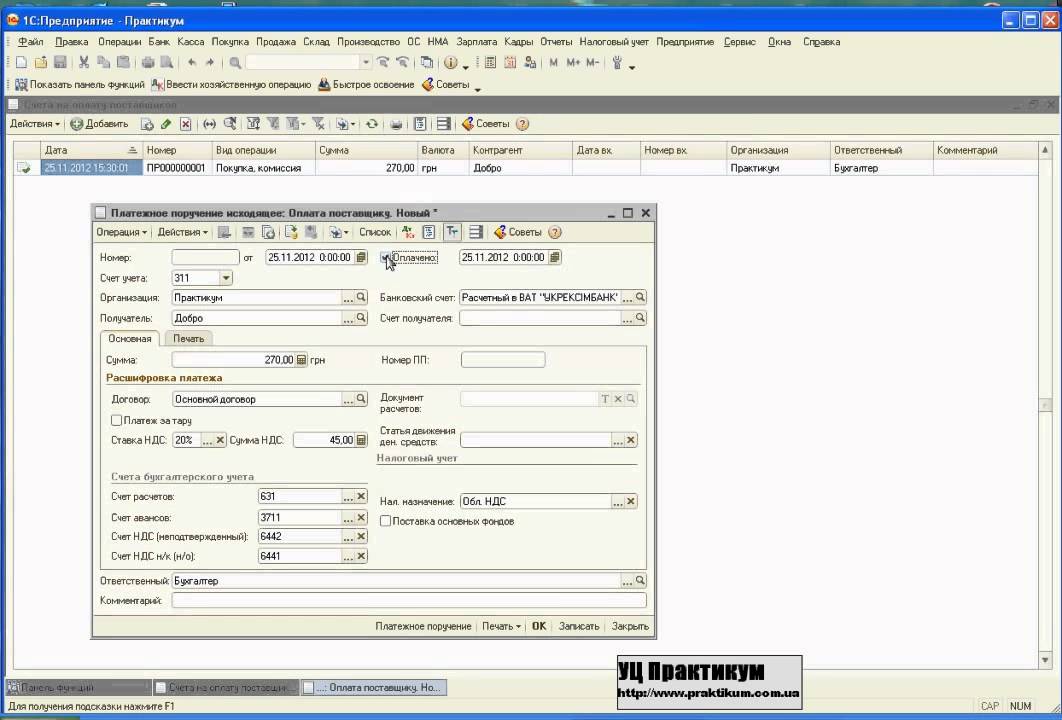1062x720 pixels.
Task: Click the M+ memory button in toolbar
Action: coord(573,63)
